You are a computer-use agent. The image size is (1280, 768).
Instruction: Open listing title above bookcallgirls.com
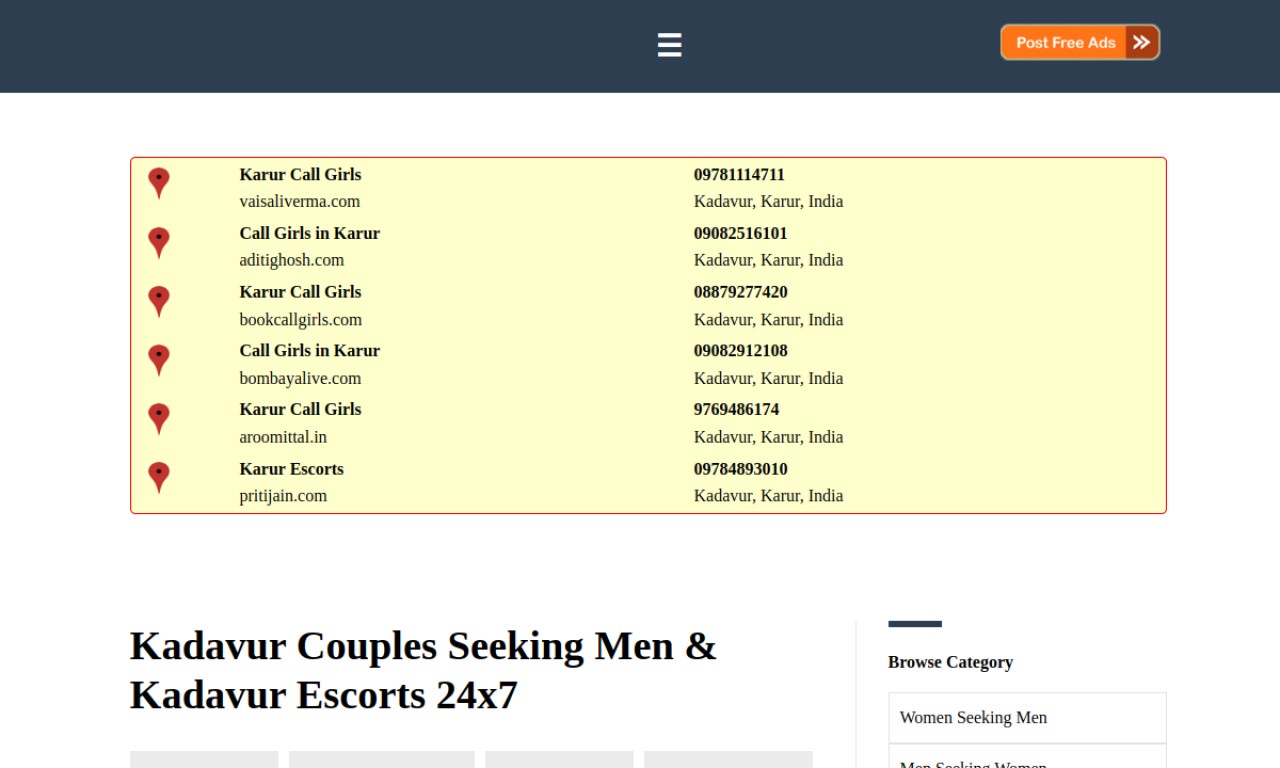300,292
